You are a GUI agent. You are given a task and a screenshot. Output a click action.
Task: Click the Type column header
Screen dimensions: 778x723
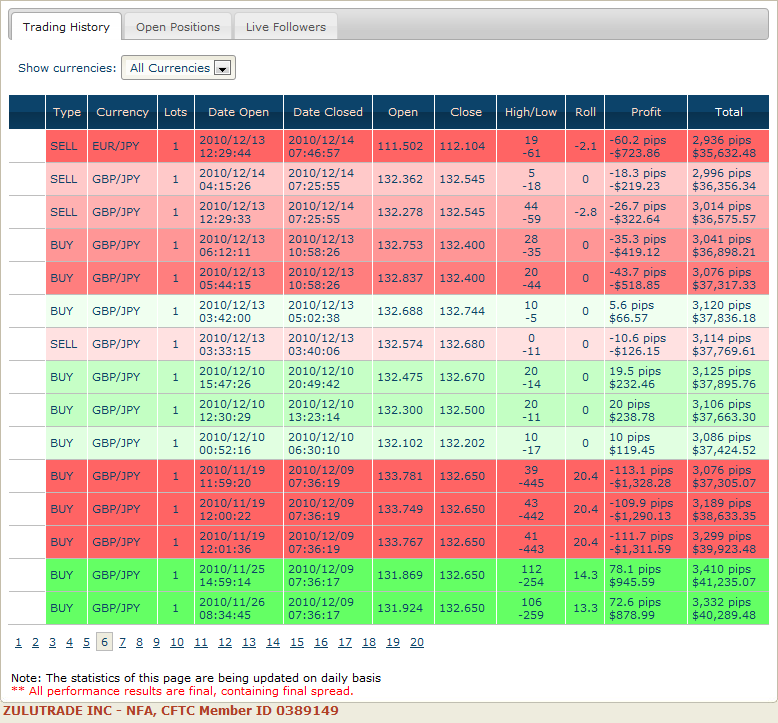(x=66, y=112)
